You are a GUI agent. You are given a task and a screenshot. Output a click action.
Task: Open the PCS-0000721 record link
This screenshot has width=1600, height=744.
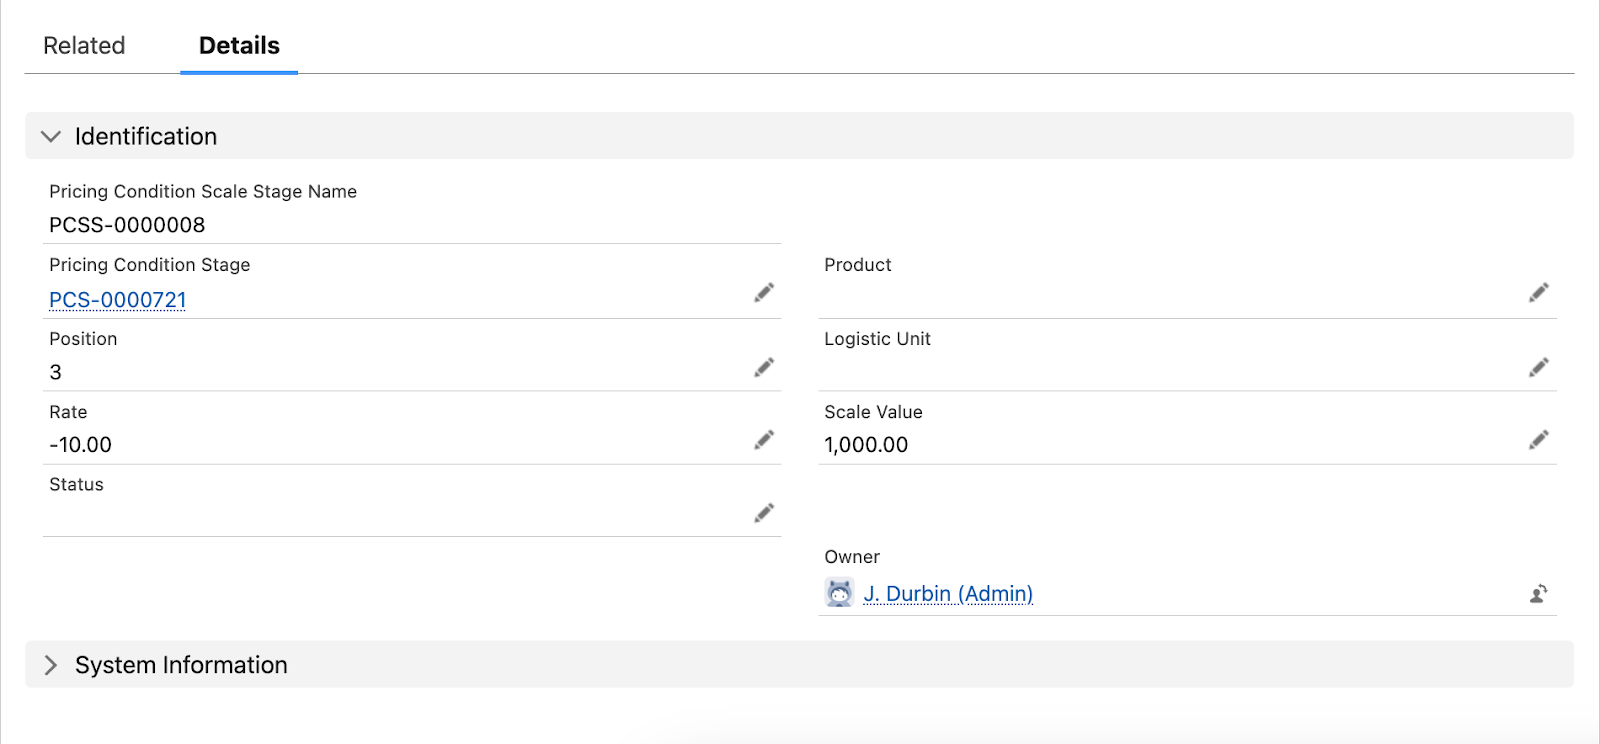118,300
